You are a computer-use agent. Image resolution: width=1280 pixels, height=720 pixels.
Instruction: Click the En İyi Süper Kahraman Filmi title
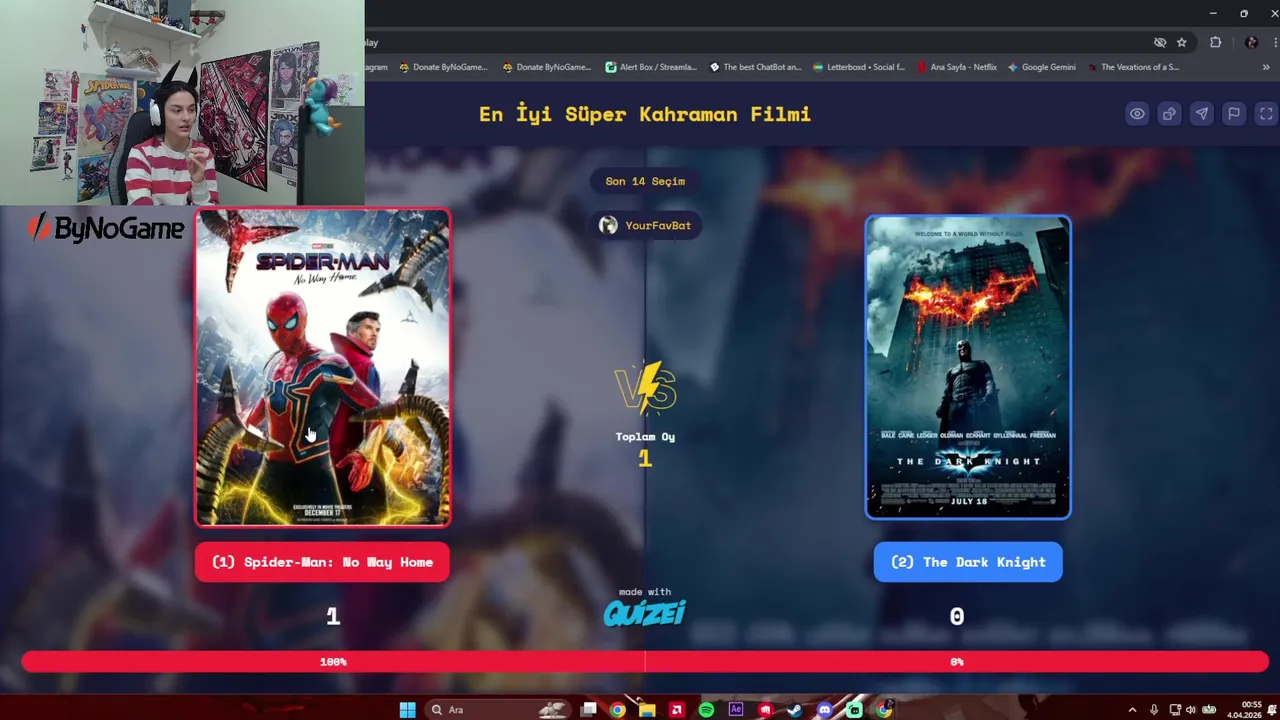click(x=645, y=114)
